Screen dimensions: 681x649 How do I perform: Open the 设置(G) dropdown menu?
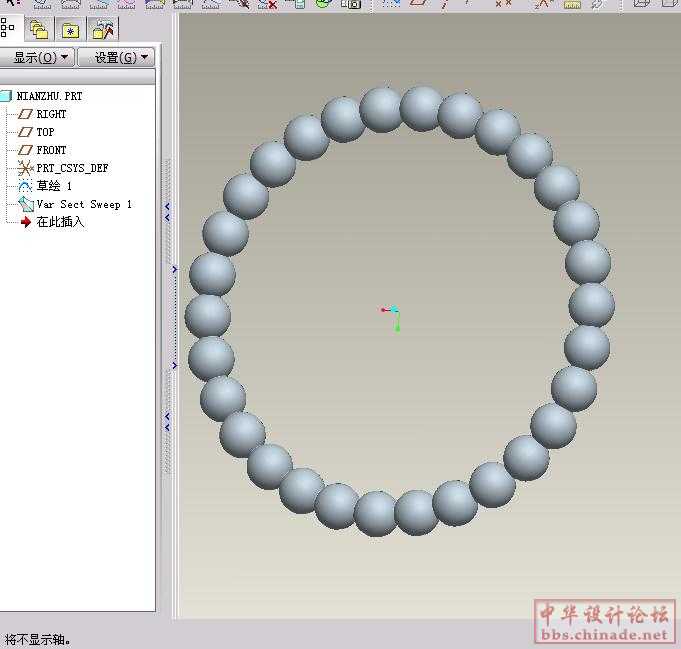[x=116, y=57]
